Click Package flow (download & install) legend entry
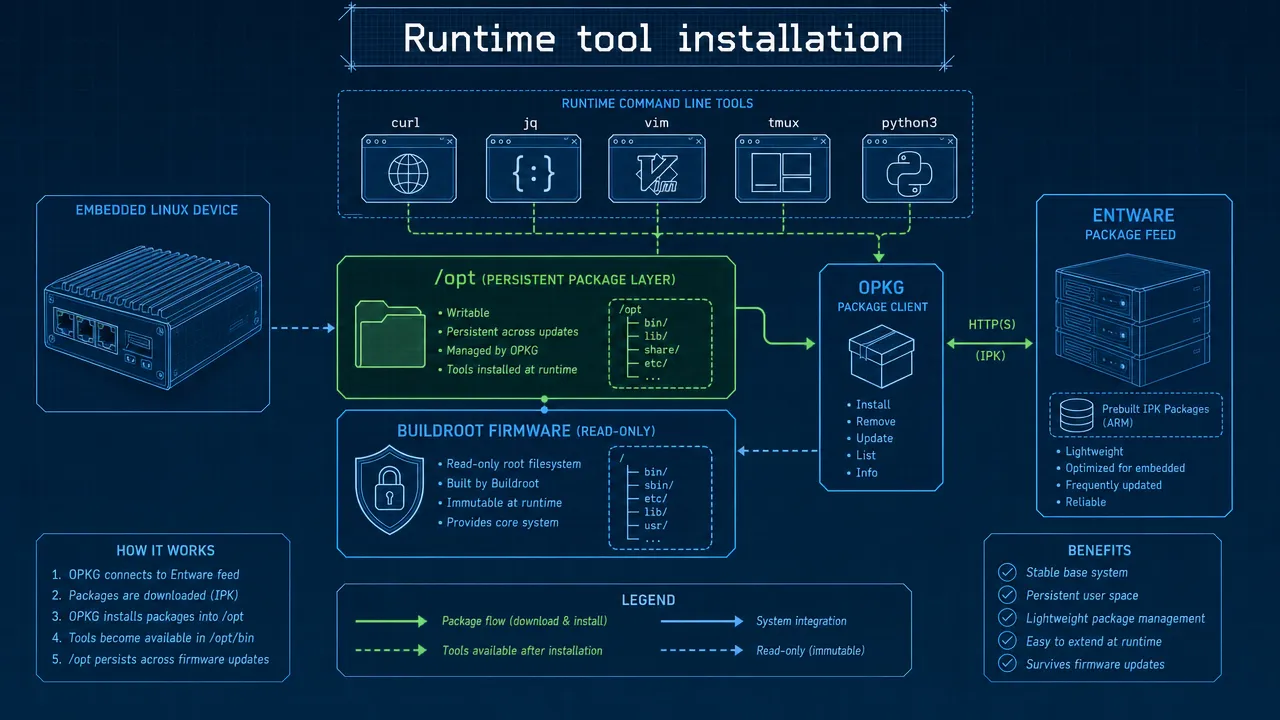The width and height of the screenshot is (1280, 720). (x=524, y=621)
